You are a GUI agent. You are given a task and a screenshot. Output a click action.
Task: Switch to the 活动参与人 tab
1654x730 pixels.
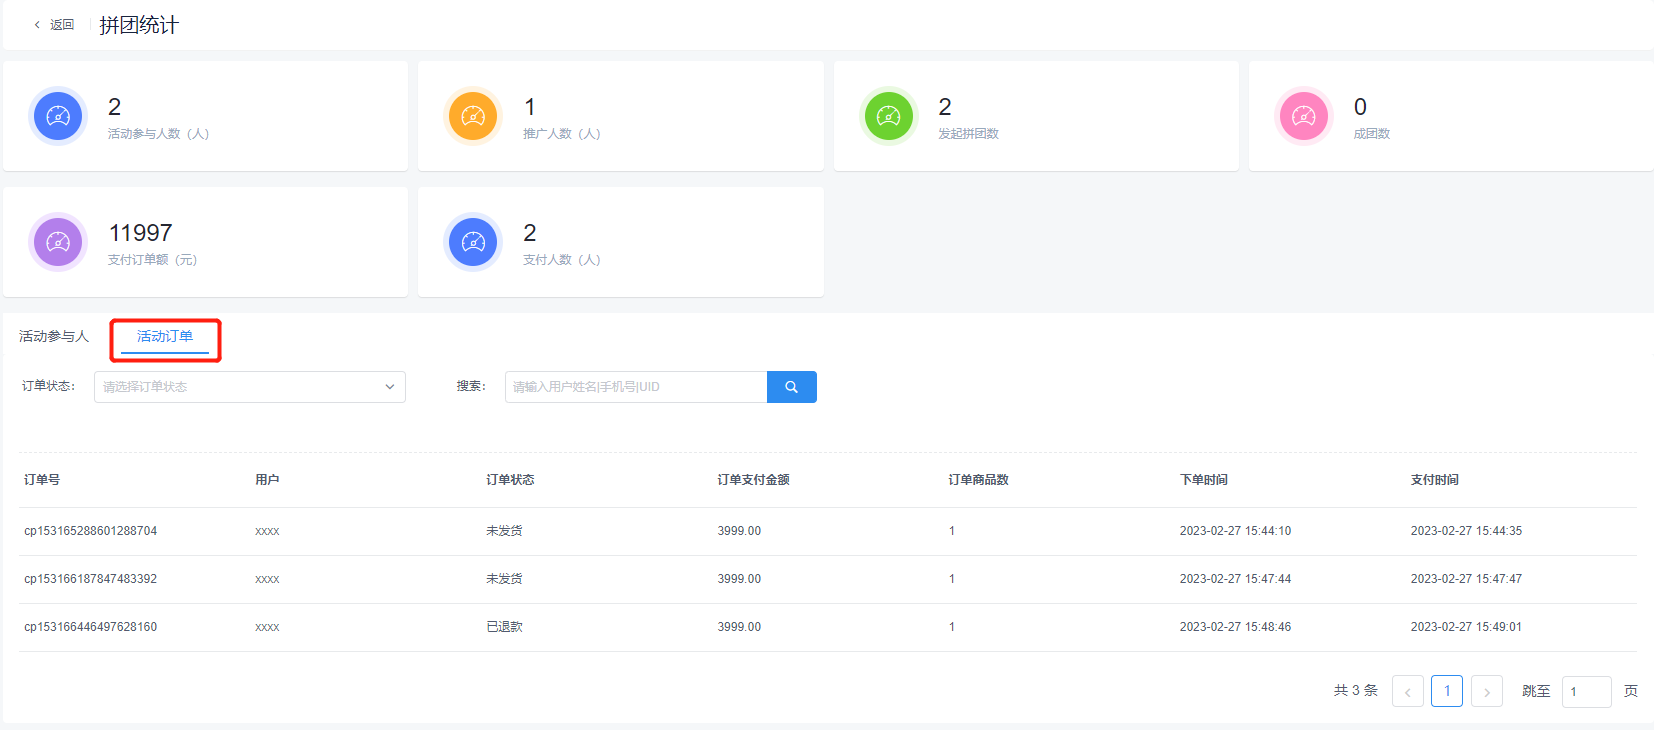54,336
